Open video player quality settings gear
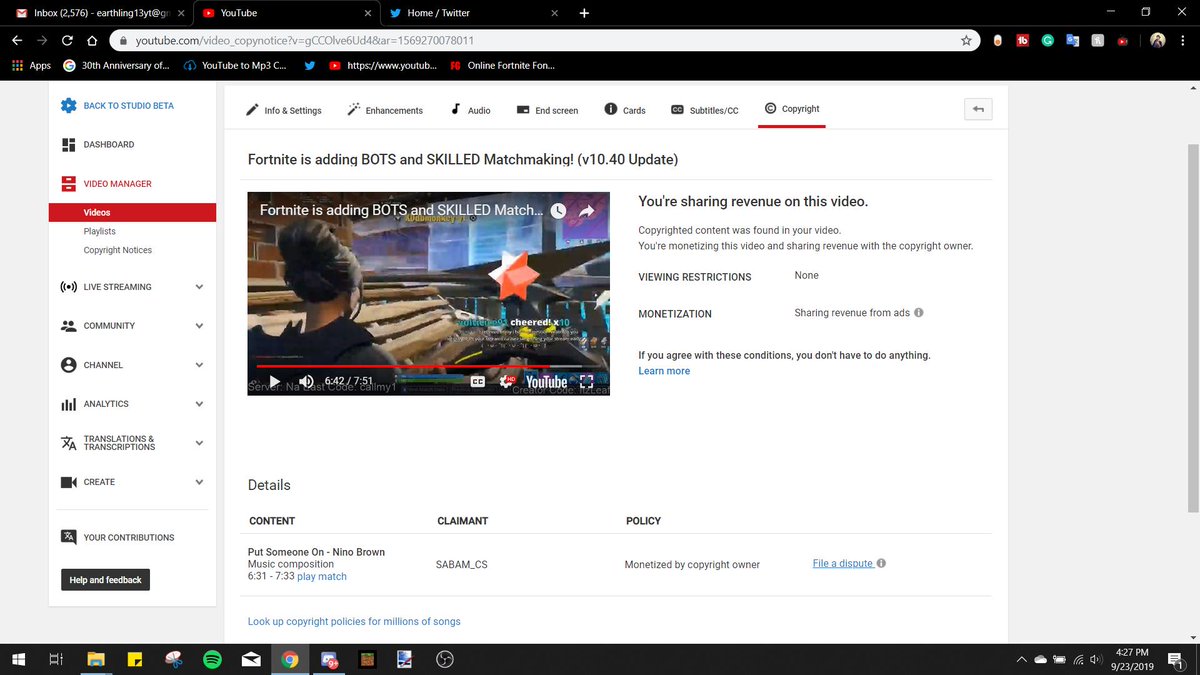Viewport: 1200px width, 675px height. tap(508, 381)
